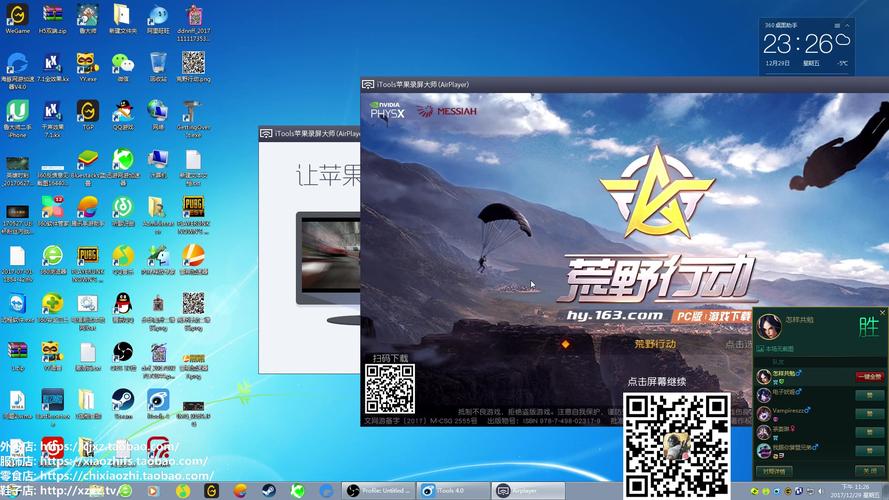
Task: Collapse the 360 widget with arrow
Action: click(847, 26)
